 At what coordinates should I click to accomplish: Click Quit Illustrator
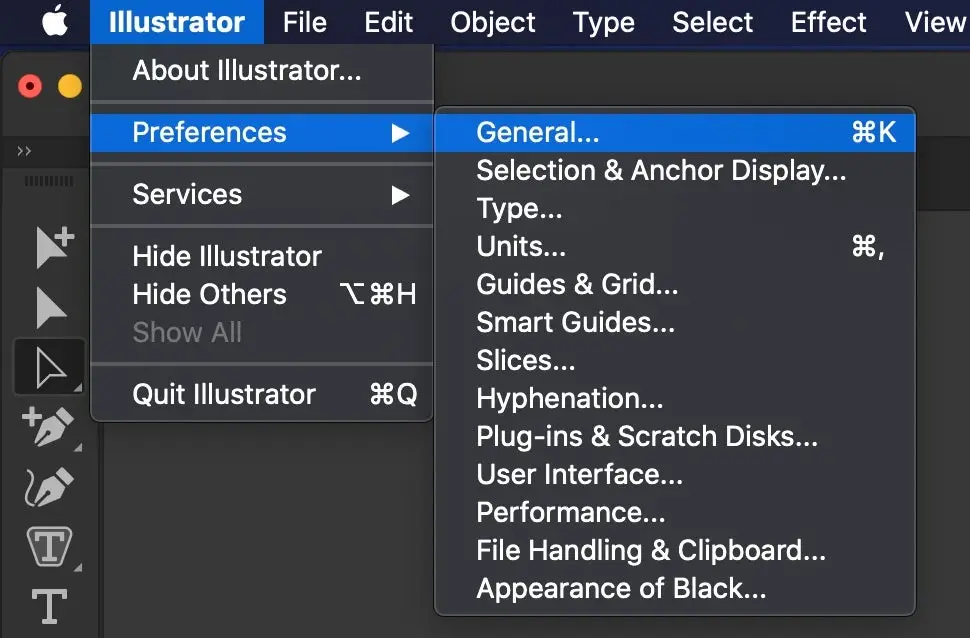224,394
